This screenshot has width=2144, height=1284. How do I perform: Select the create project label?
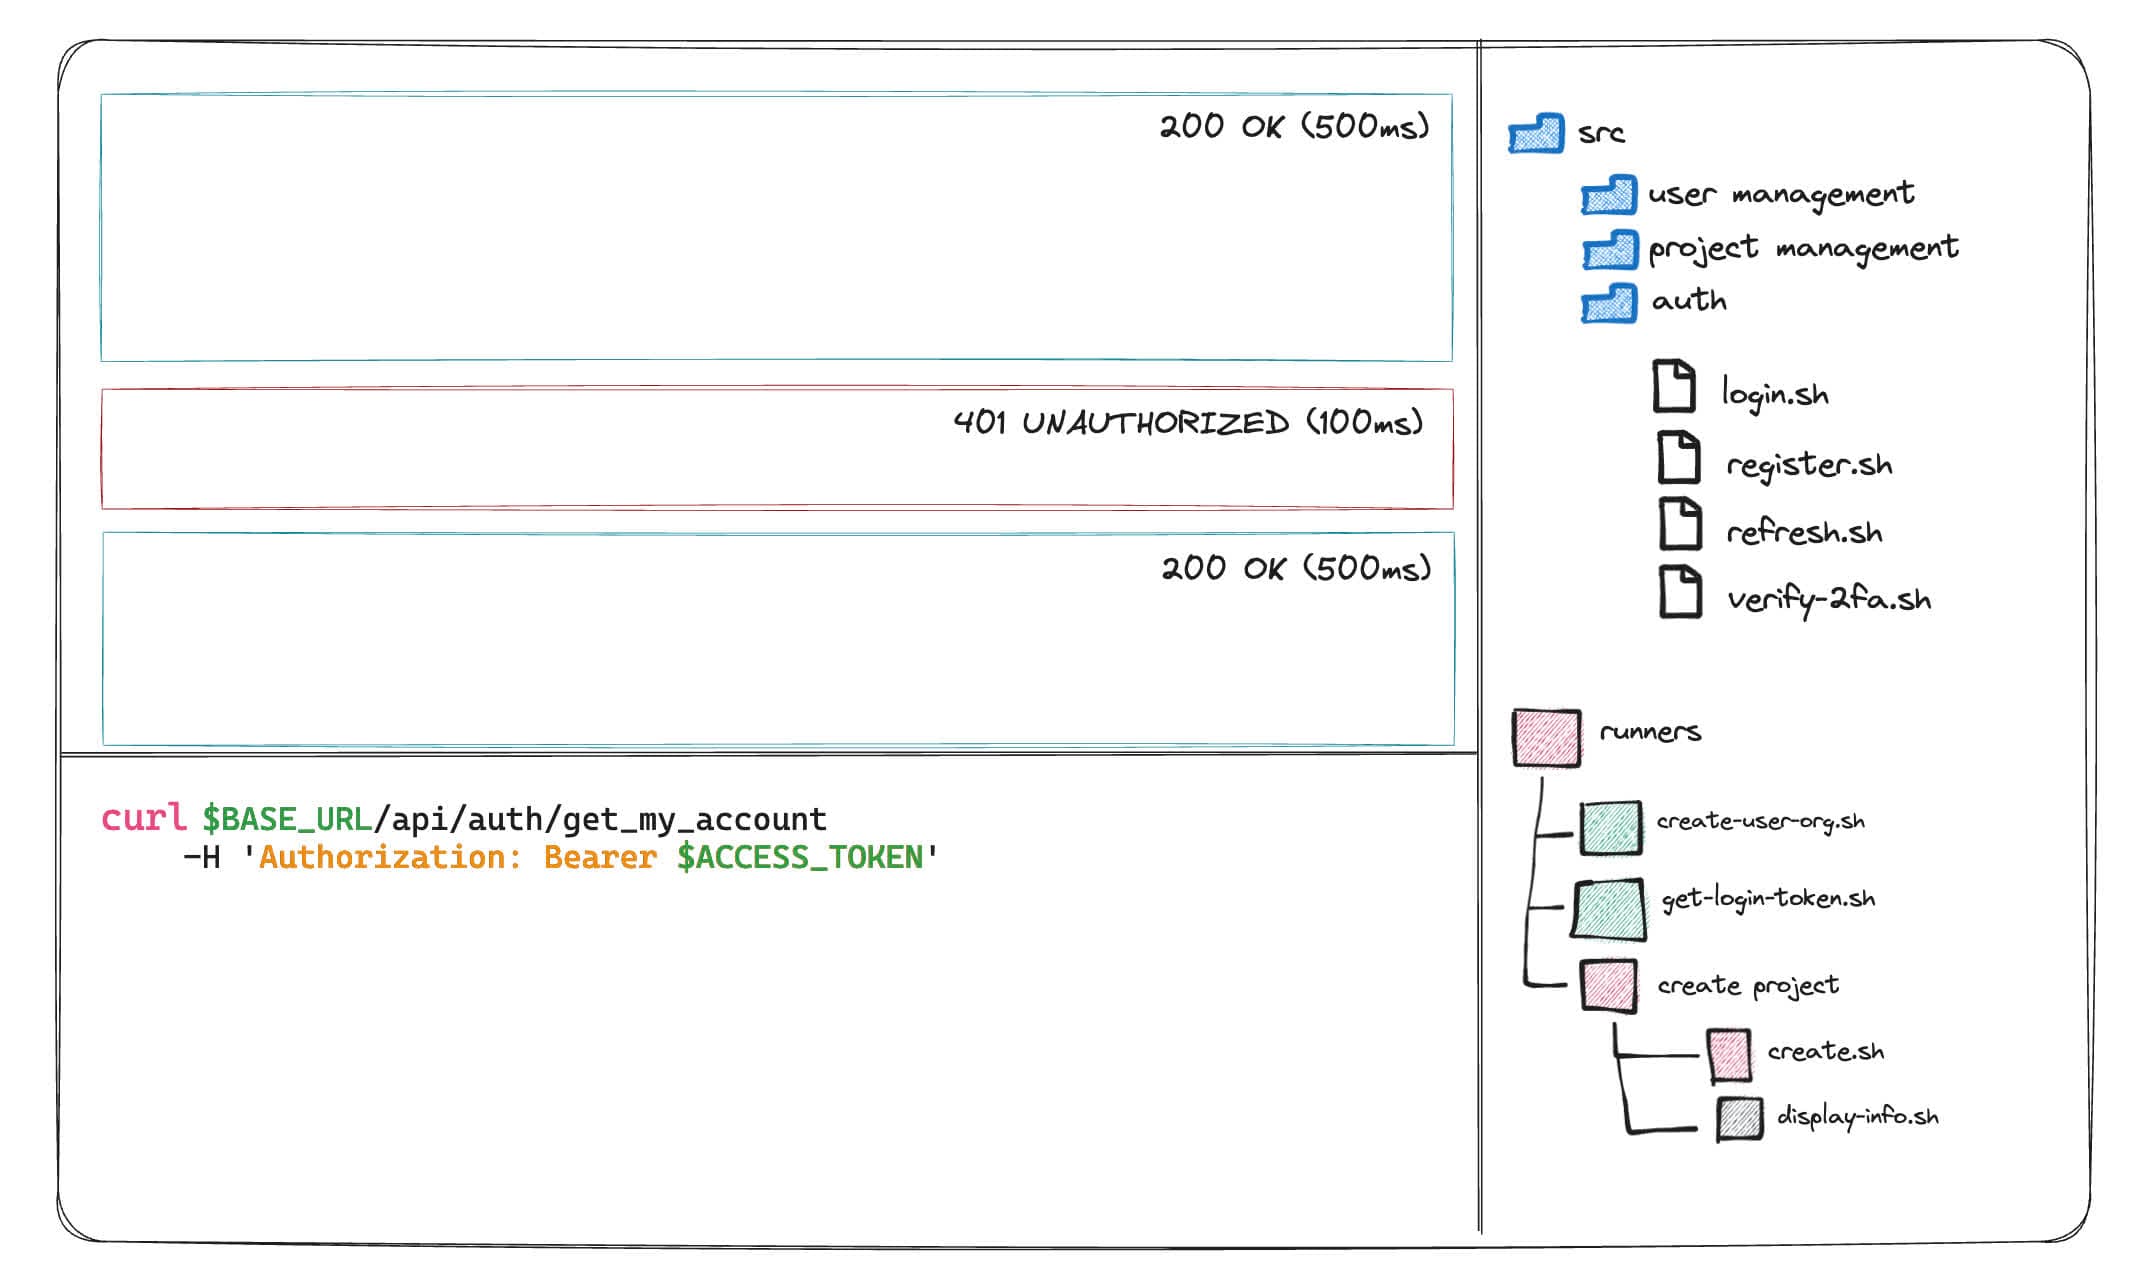(x=1749, y=986)
